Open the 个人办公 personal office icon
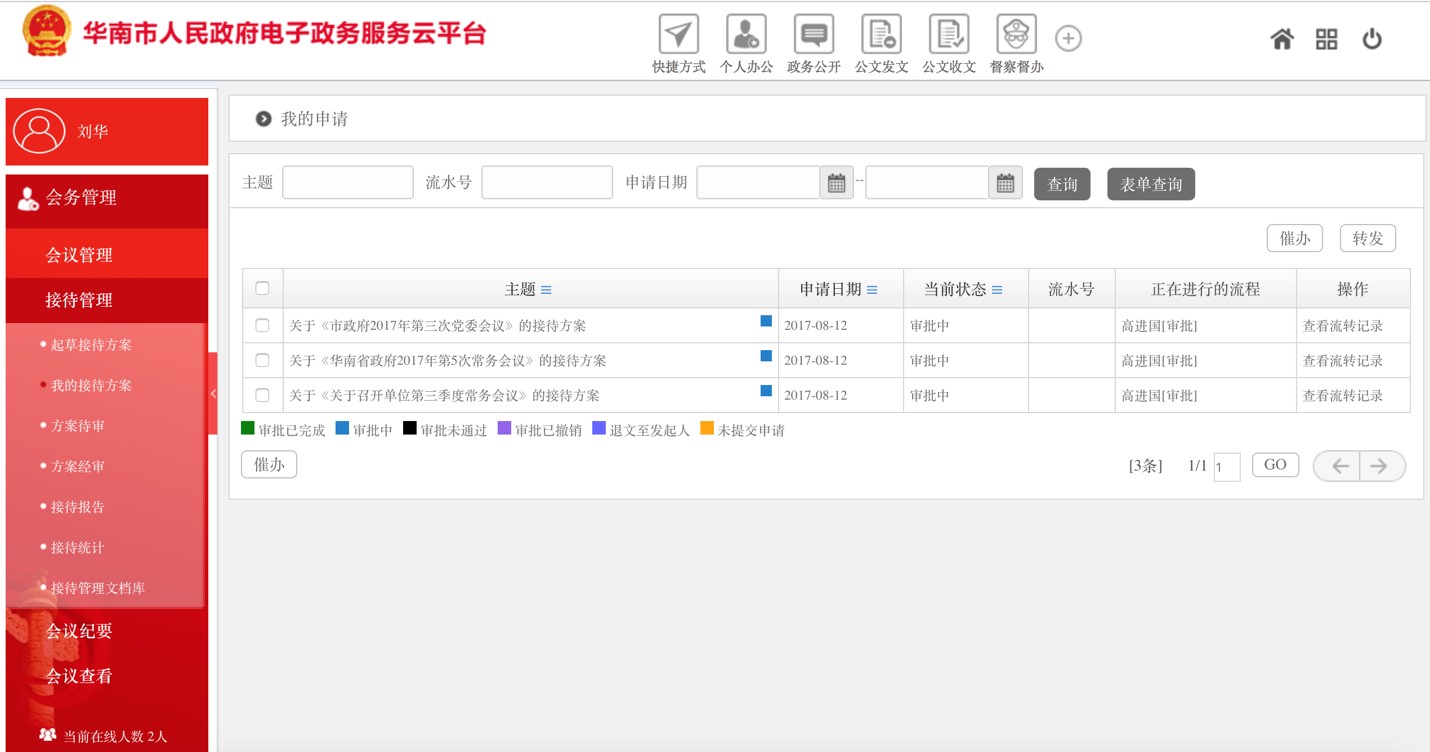This screenshot has width=1430, height=752. [x=746, y=36]
